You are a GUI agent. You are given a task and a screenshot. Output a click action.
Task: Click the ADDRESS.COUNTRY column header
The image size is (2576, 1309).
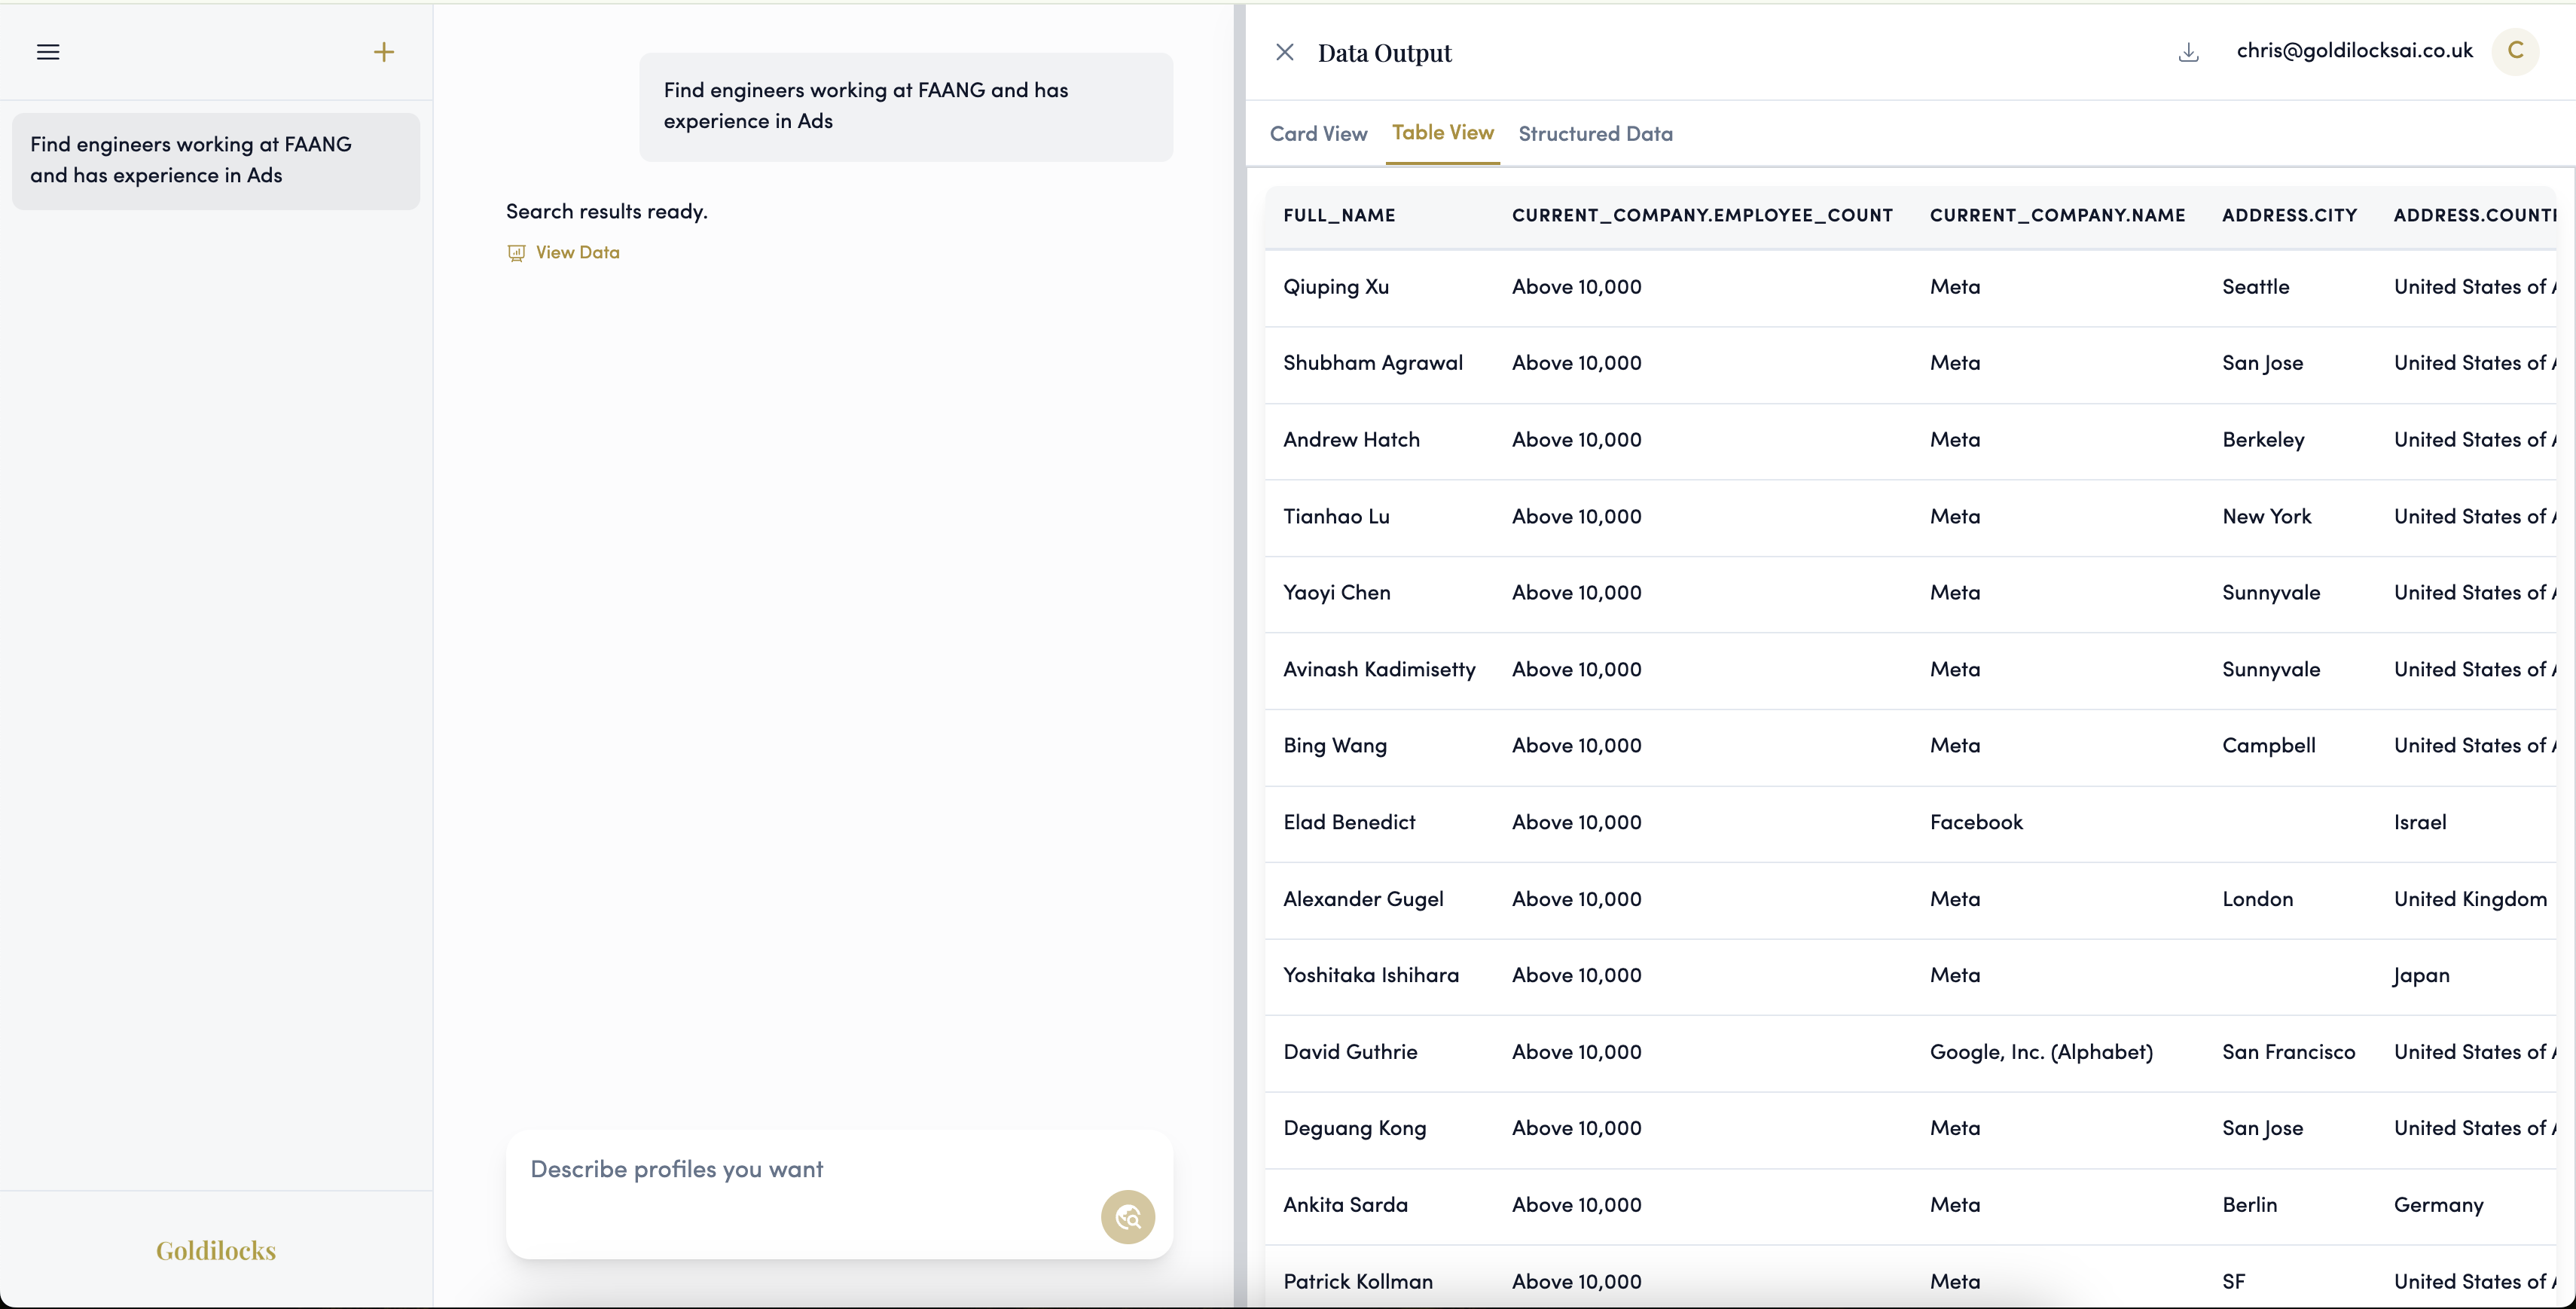pyautogui.click(x=2475, y=215)
